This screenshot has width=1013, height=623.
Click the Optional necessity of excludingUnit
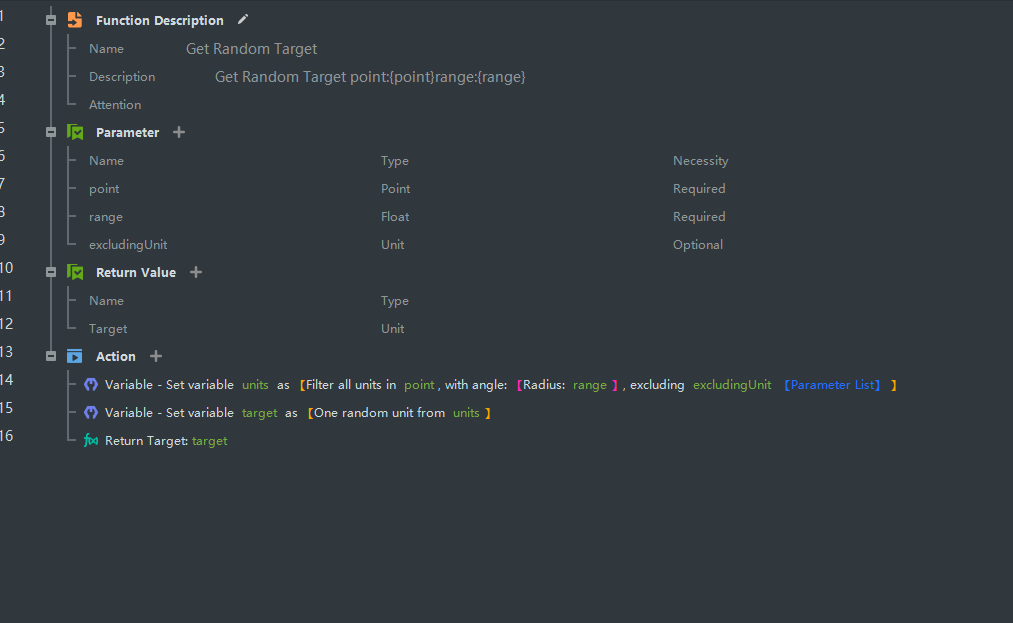click(697, 244)
